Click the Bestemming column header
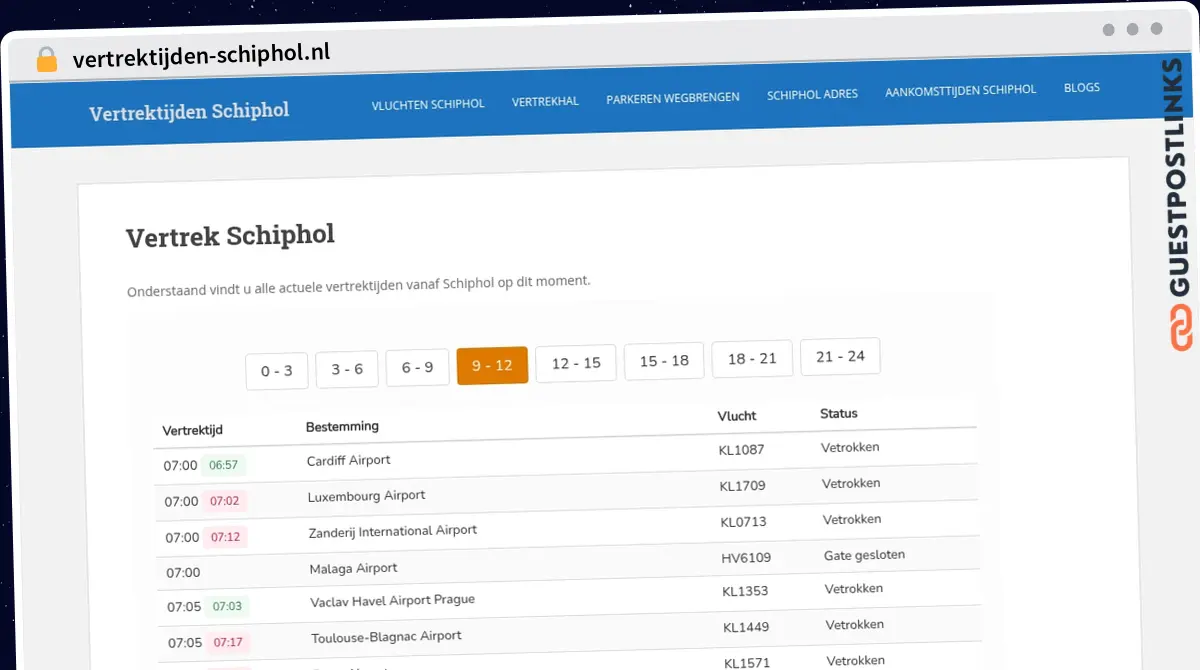Image resolution: width=1200 pixels, height=670 pixels. tap(342, 426)
